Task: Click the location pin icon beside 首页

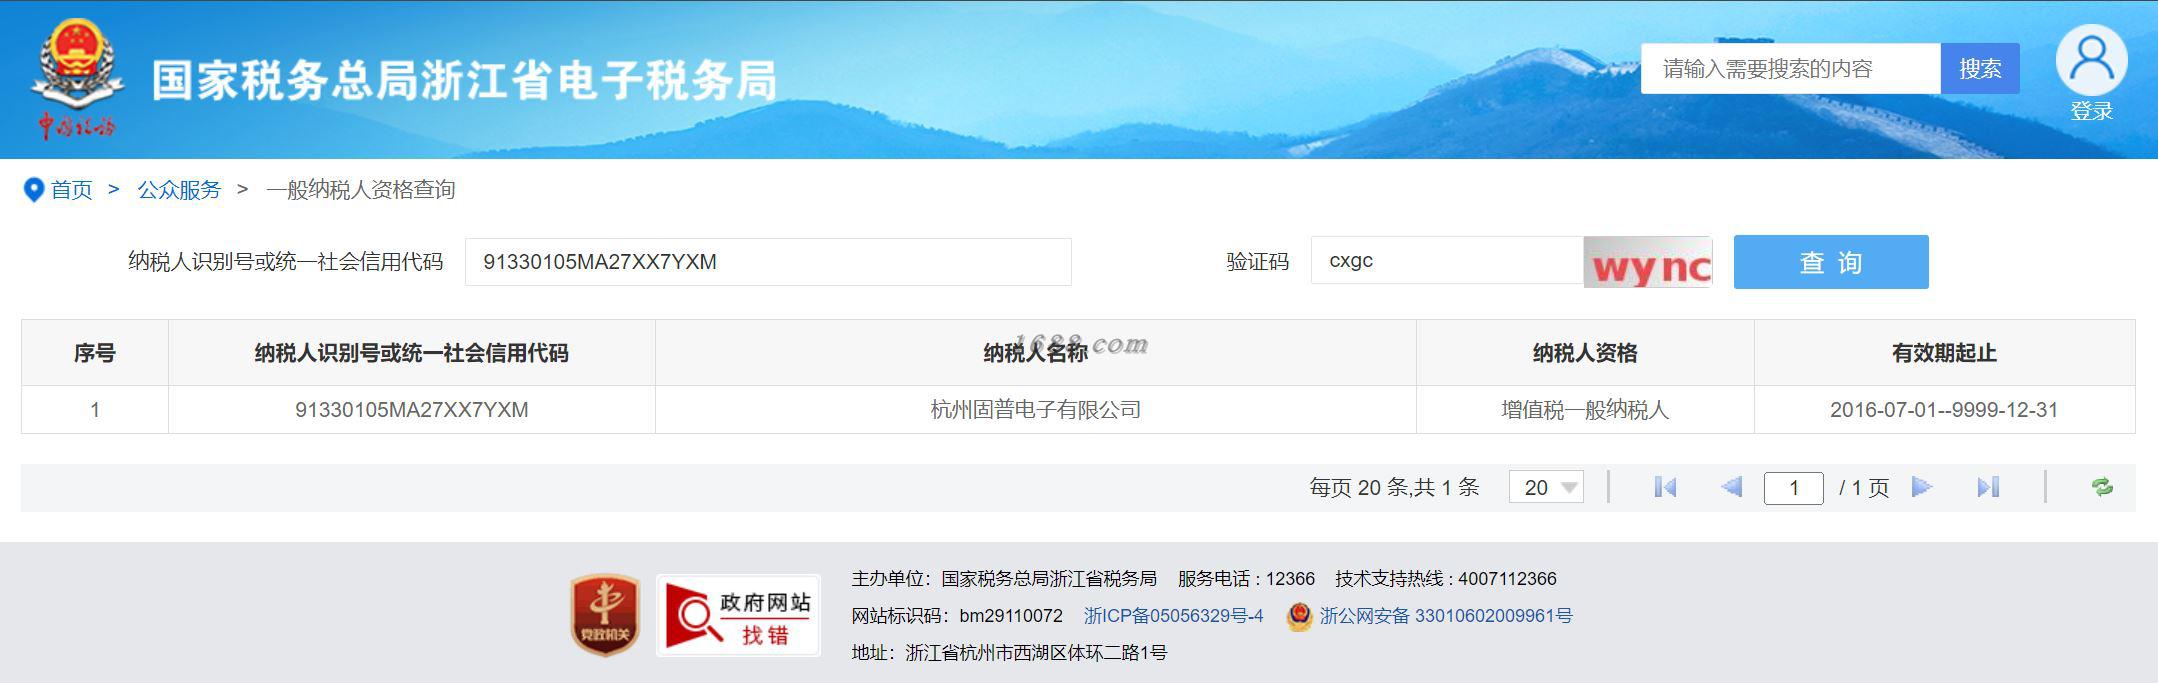Action: tap(33, 190)
